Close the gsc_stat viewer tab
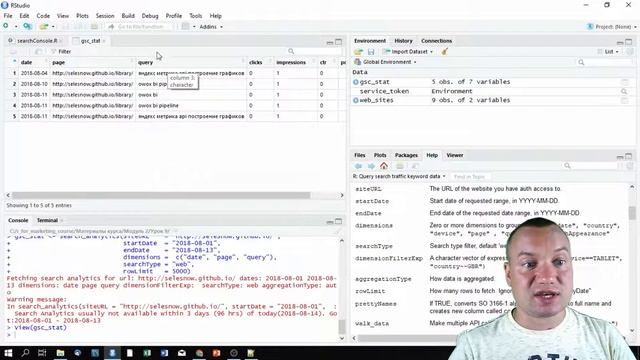 pos(104,41)
